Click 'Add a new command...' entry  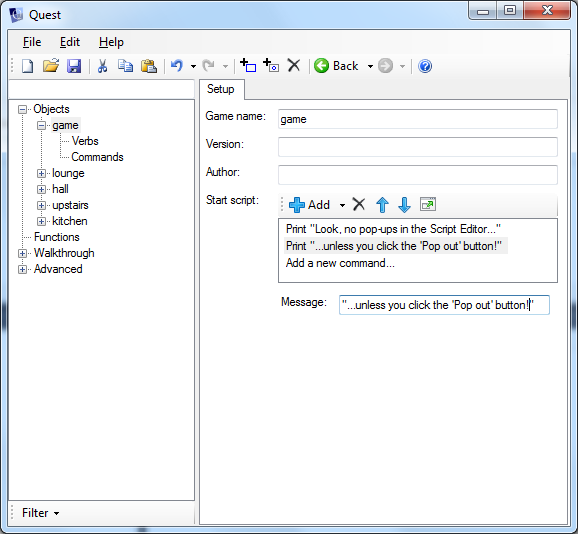click(340, 263)
